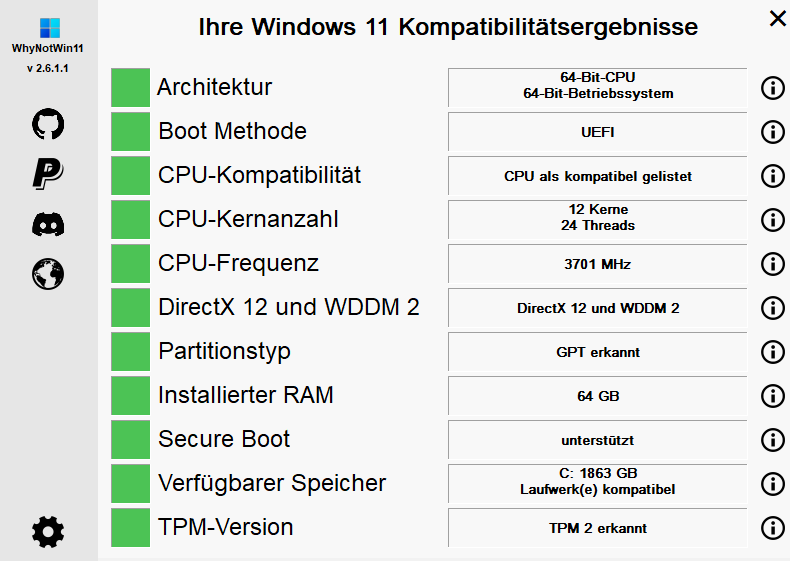Open settings with the gear icon
The height and width of the screenshot is (561, 790).
pos(48,532)
